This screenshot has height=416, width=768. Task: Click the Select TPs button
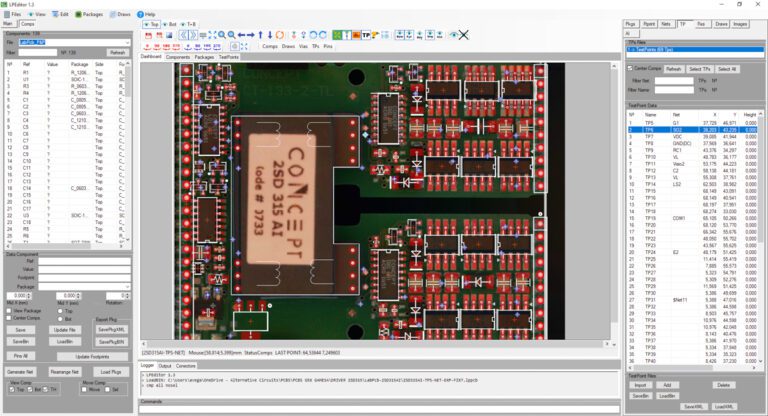[x=700, y=69]
